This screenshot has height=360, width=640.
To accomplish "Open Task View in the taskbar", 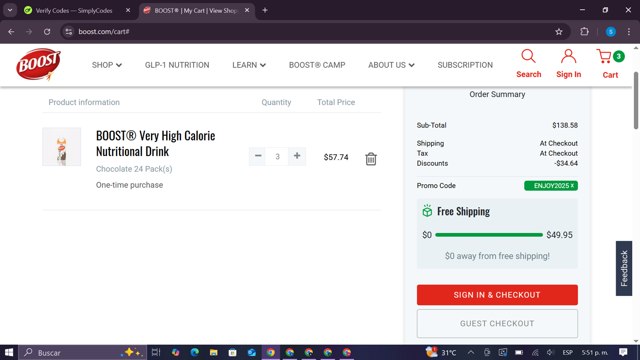I will pos(156,352).
